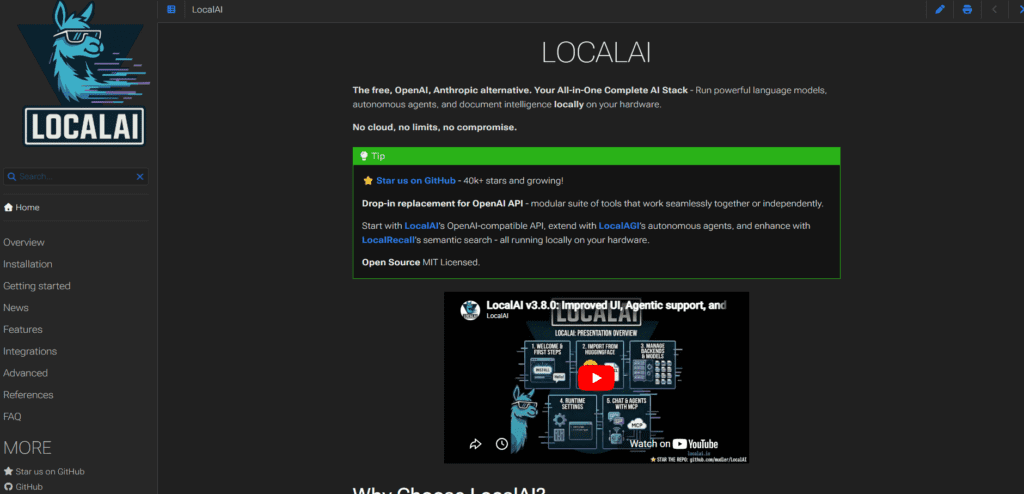Click the LocalAI channel name under video title
This screenshot has width=1024, height=494.
498,316
